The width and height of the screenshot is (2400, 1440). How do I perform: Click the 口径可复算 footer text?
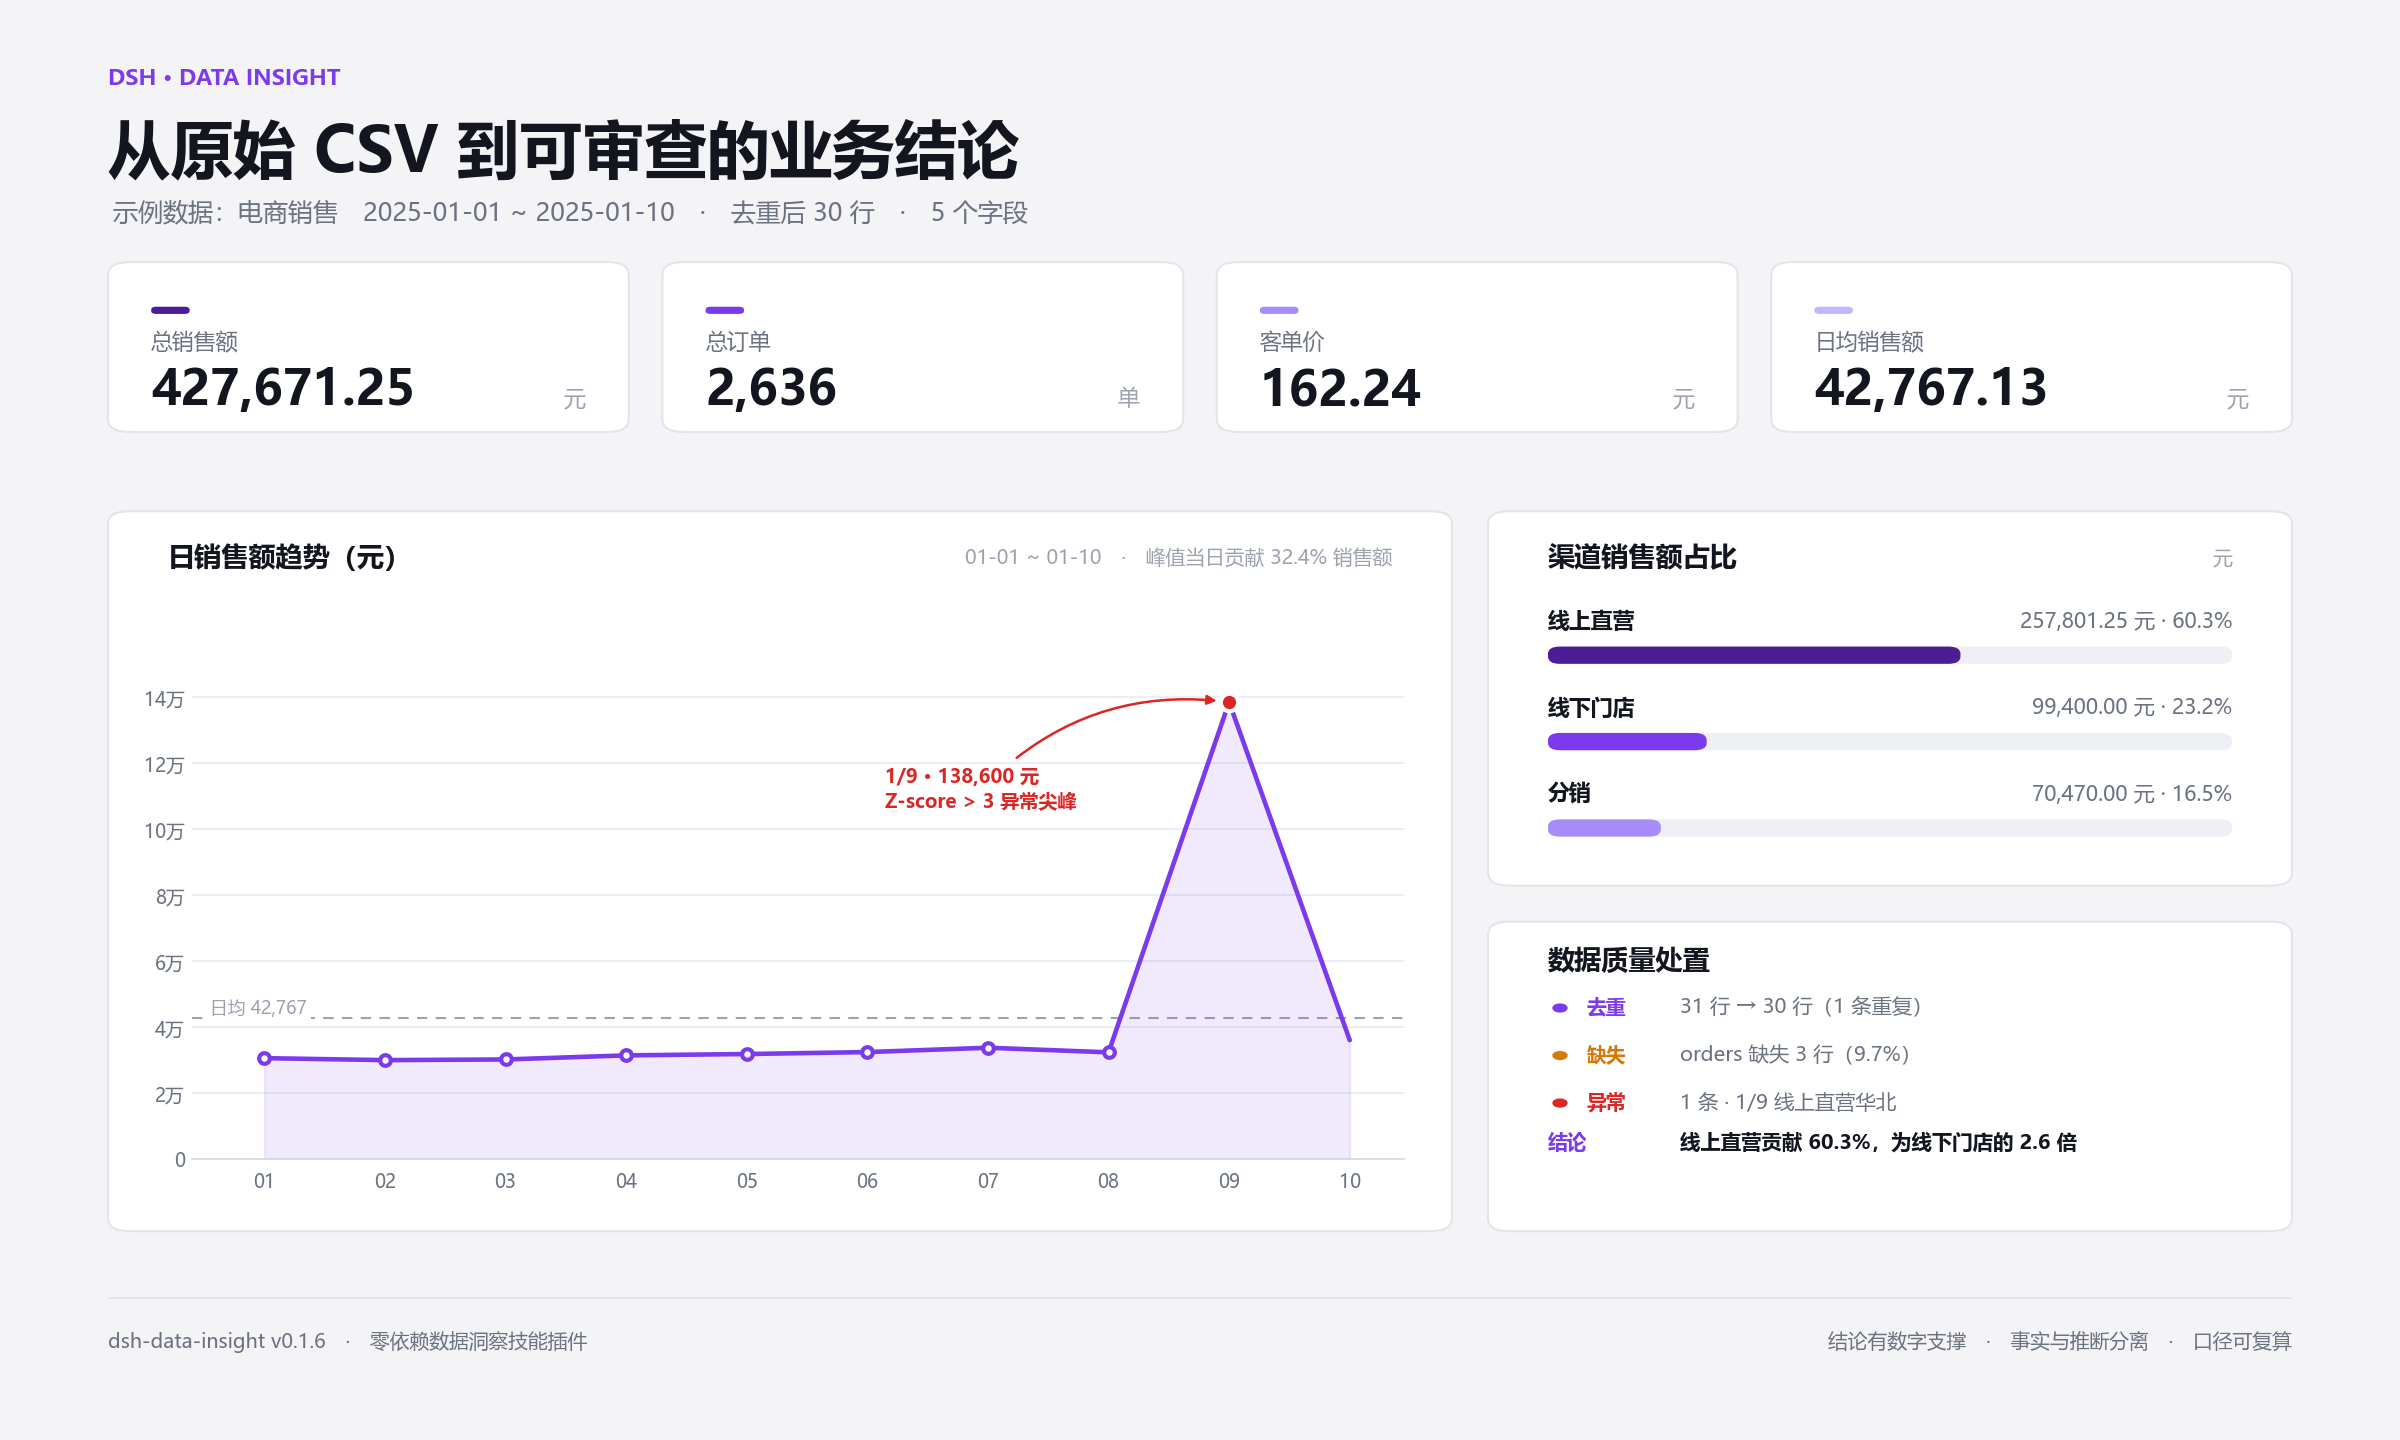(x=2242, y=1341)
